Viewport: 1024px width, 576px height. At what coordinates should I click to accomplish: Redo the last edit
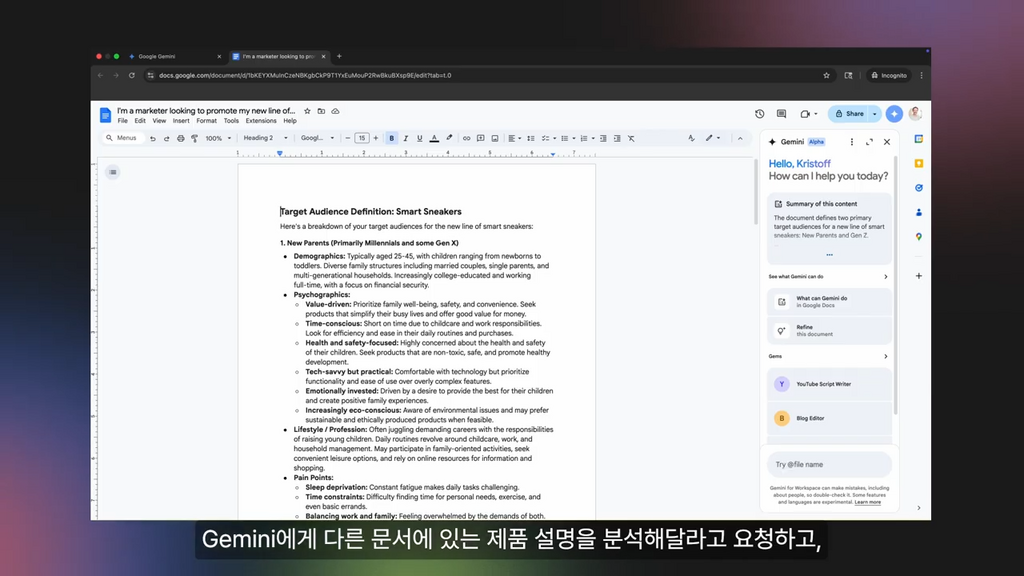pos(167,138)
